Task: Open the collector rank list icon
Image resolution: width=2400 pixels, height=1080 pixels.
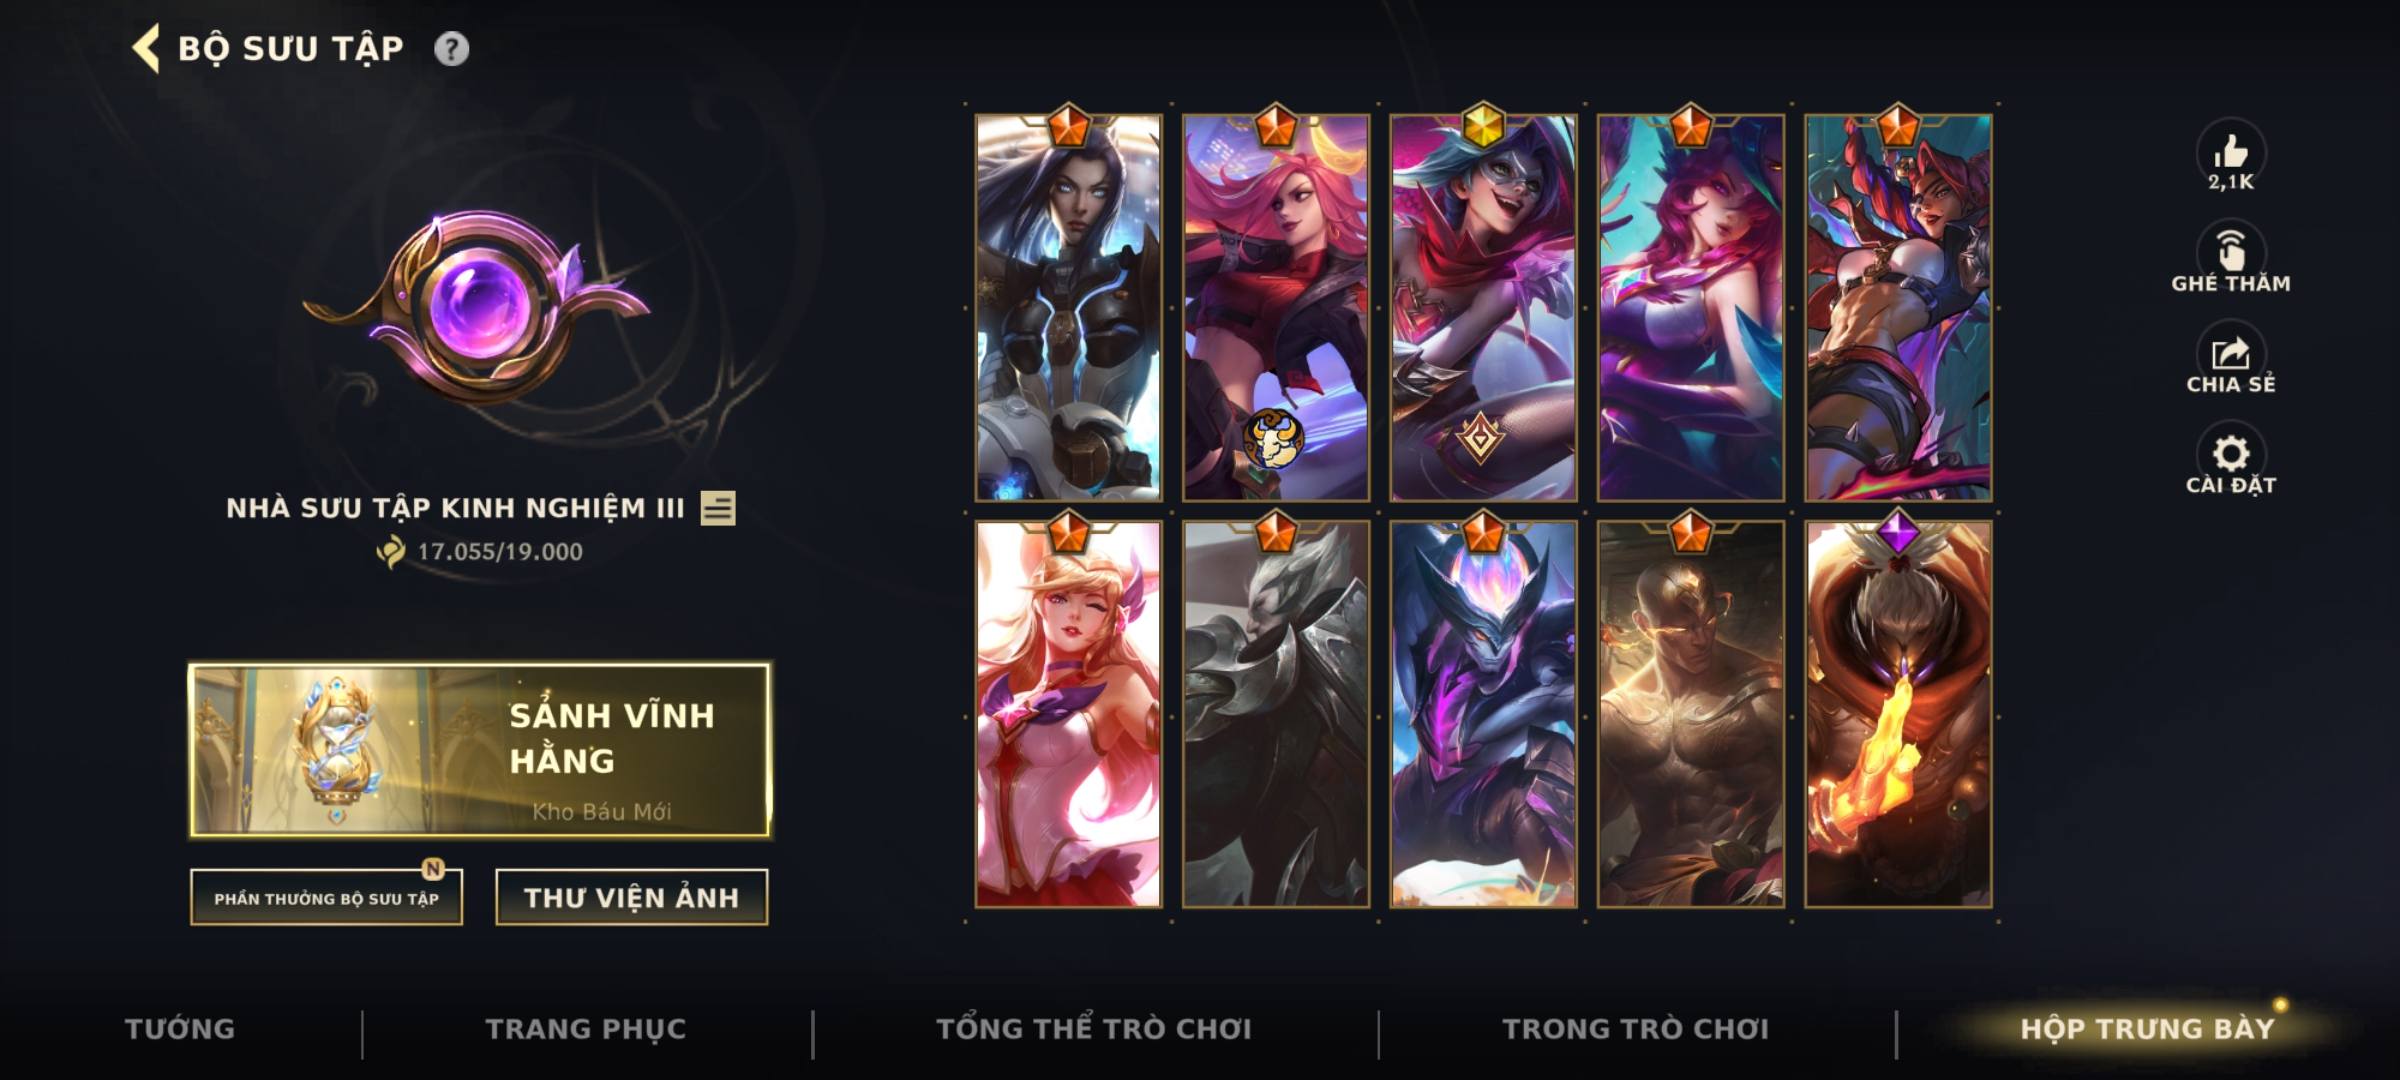Action: [x=718, y=508]
